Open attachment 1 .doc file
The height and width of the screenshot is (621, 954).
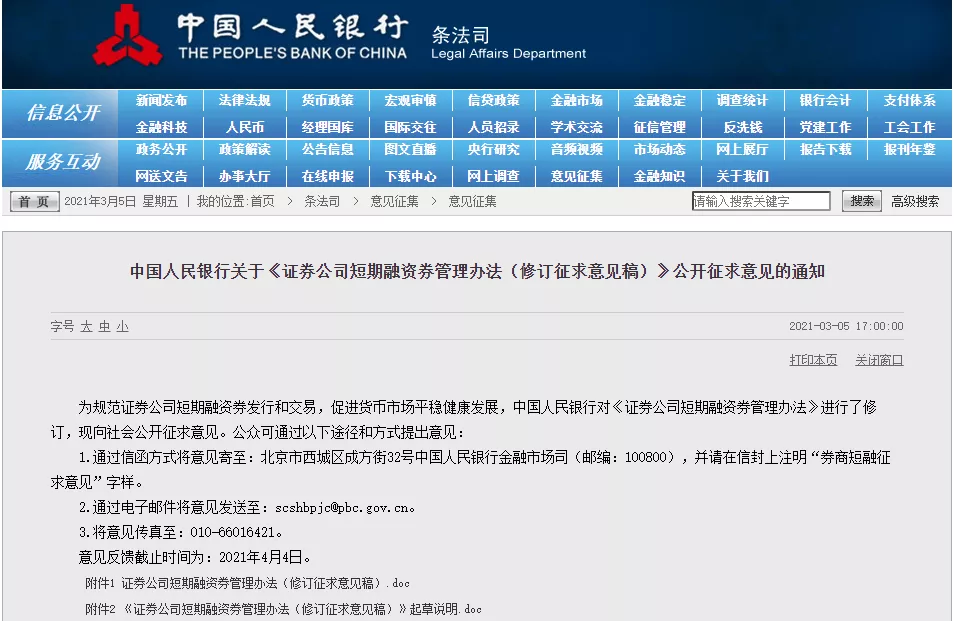coord(265,583)
